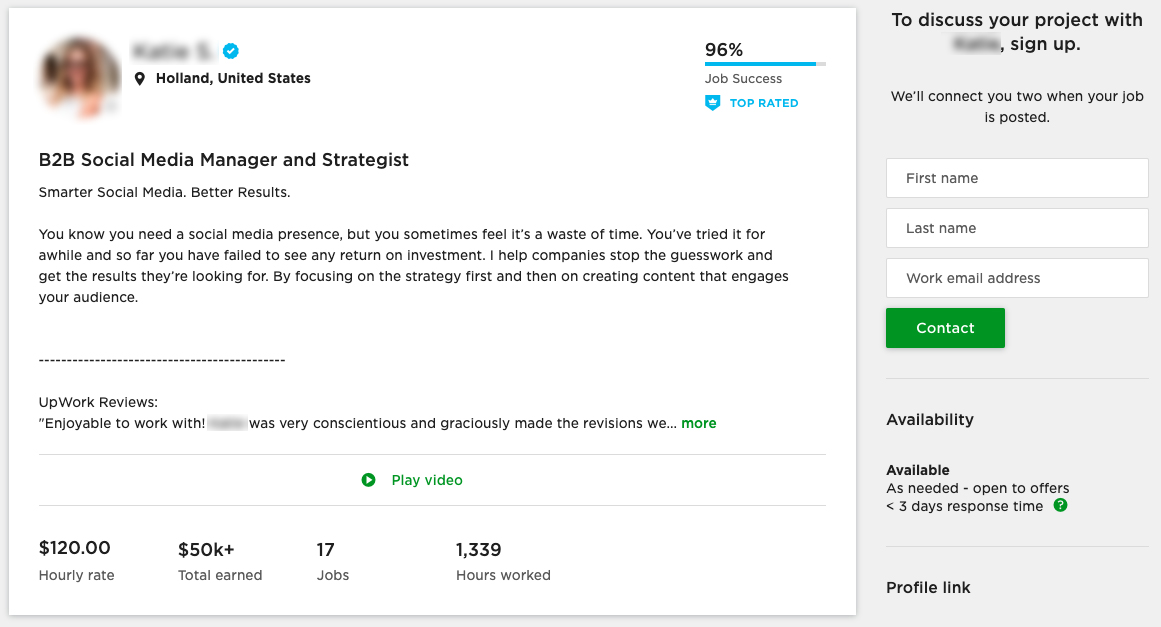Image resolution: width=1161 pixels, height=627 pixels.
Task: Click the green play video circle icon
Action: (369, 480)
